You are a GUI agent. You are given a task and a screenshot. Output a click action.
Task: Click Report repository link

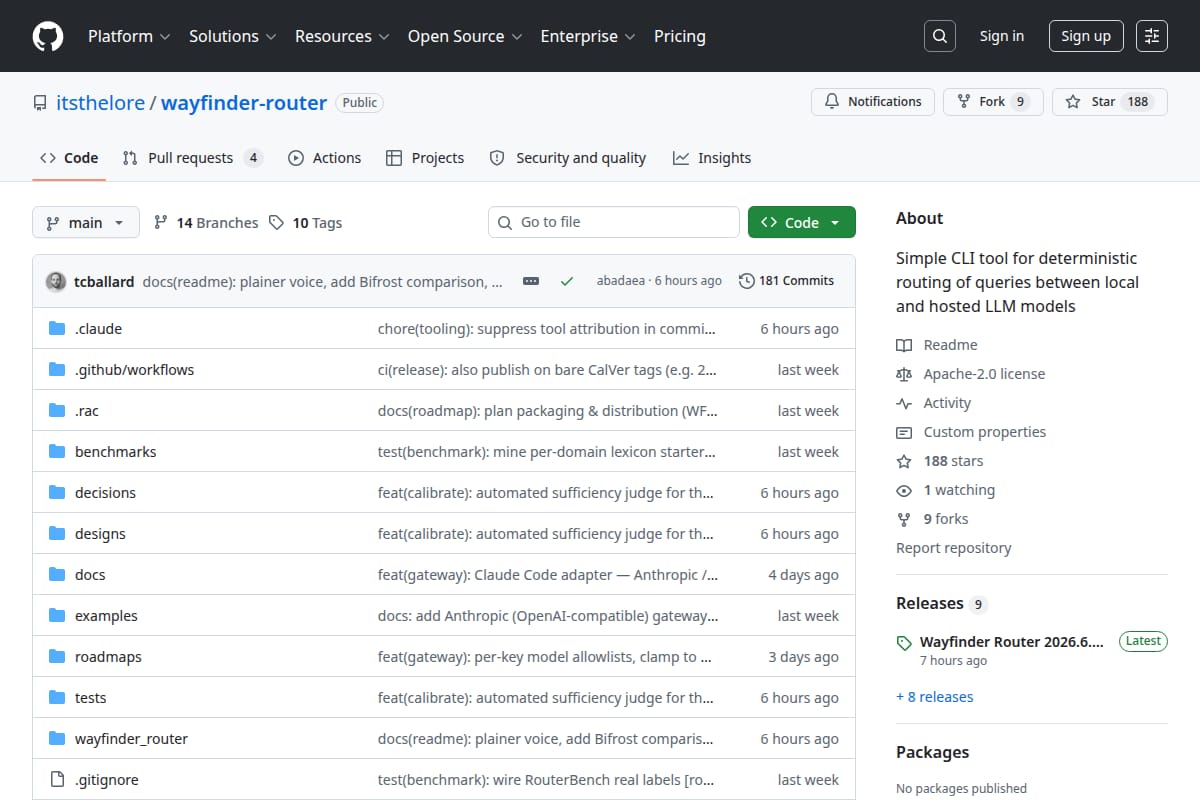click(x=953, y=548)
